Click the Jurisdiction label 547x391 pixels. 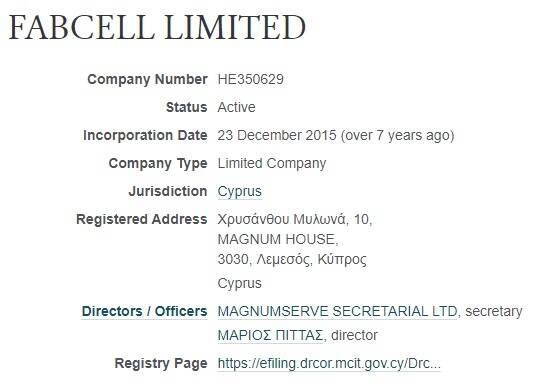168,191
